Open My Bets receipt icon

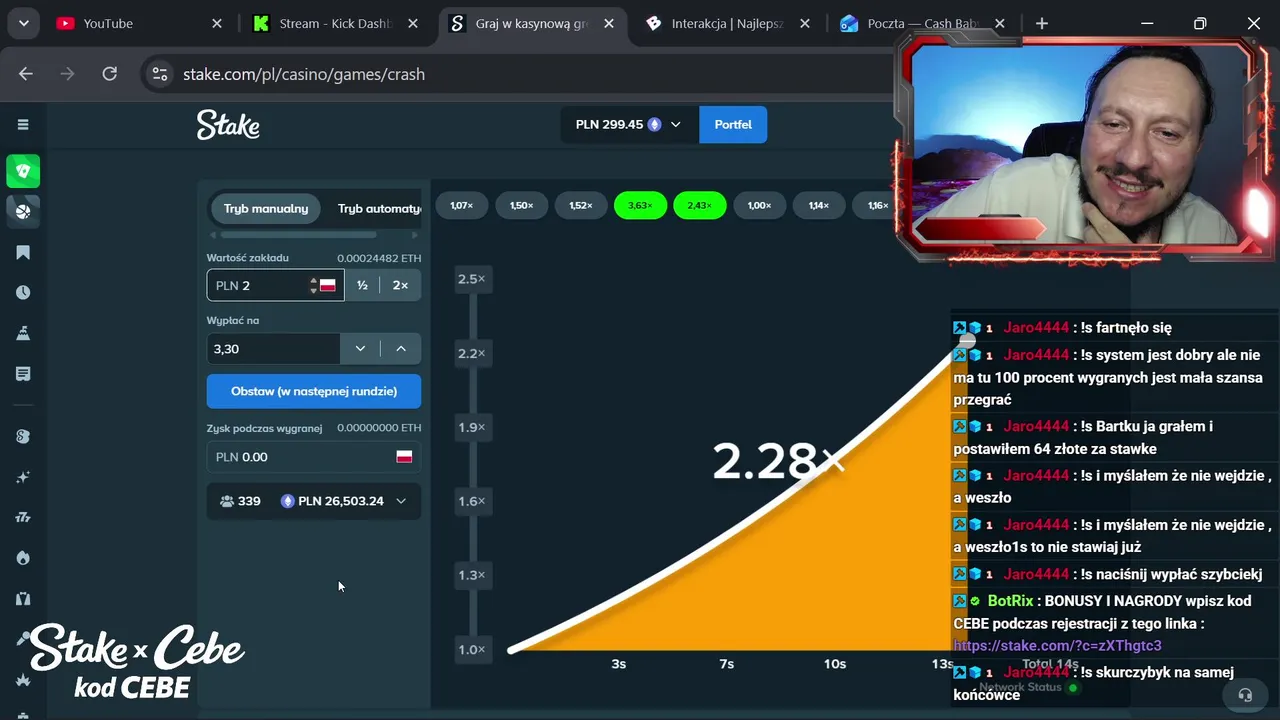[23, 374]
